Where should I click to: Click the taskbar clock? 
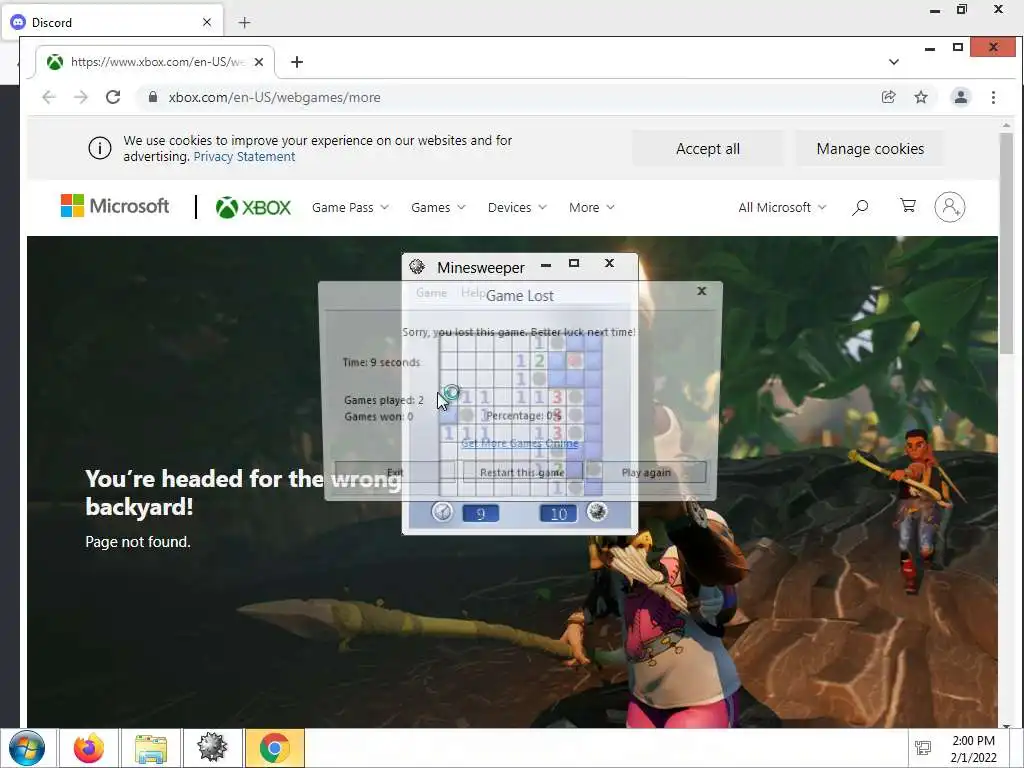973,749
